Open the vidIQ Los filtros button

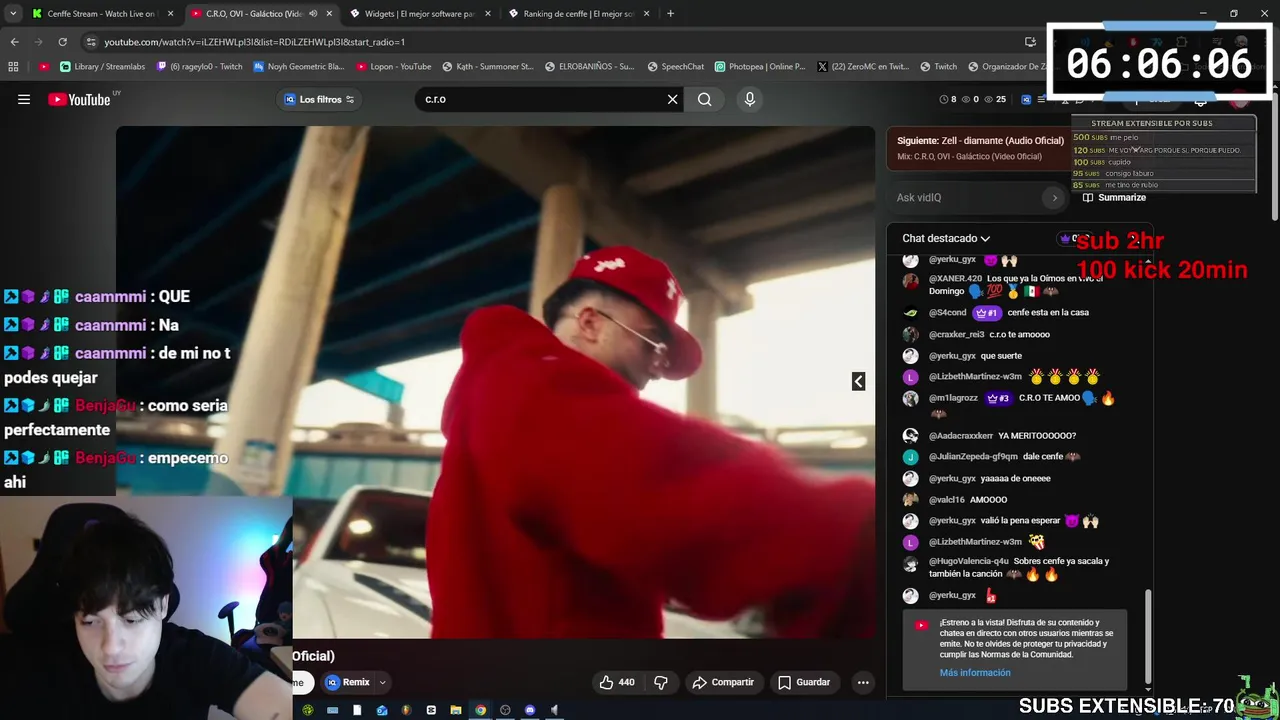320,99
